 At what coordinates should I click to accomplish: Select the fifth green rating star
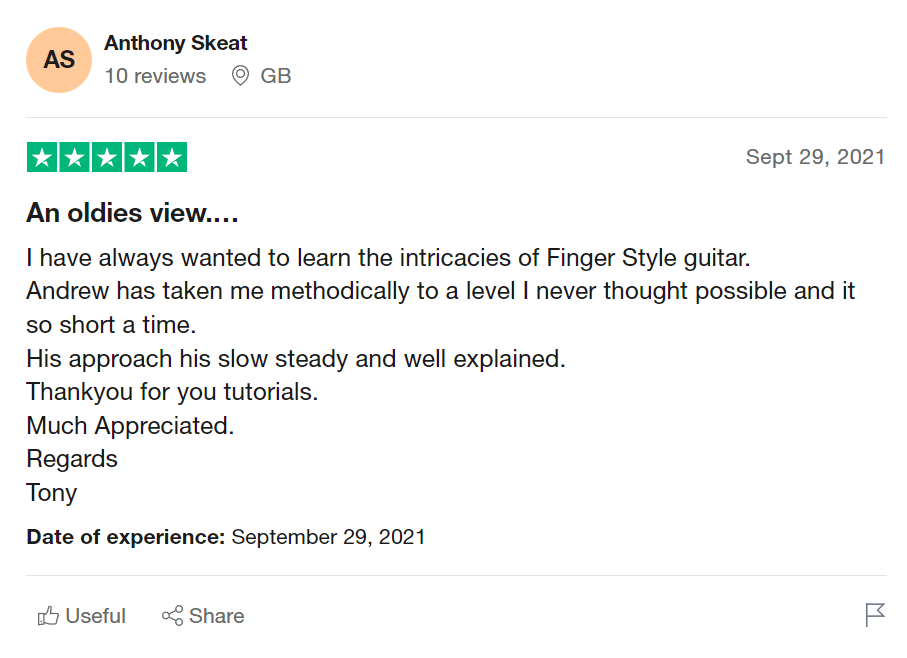[x=172, y=158]
